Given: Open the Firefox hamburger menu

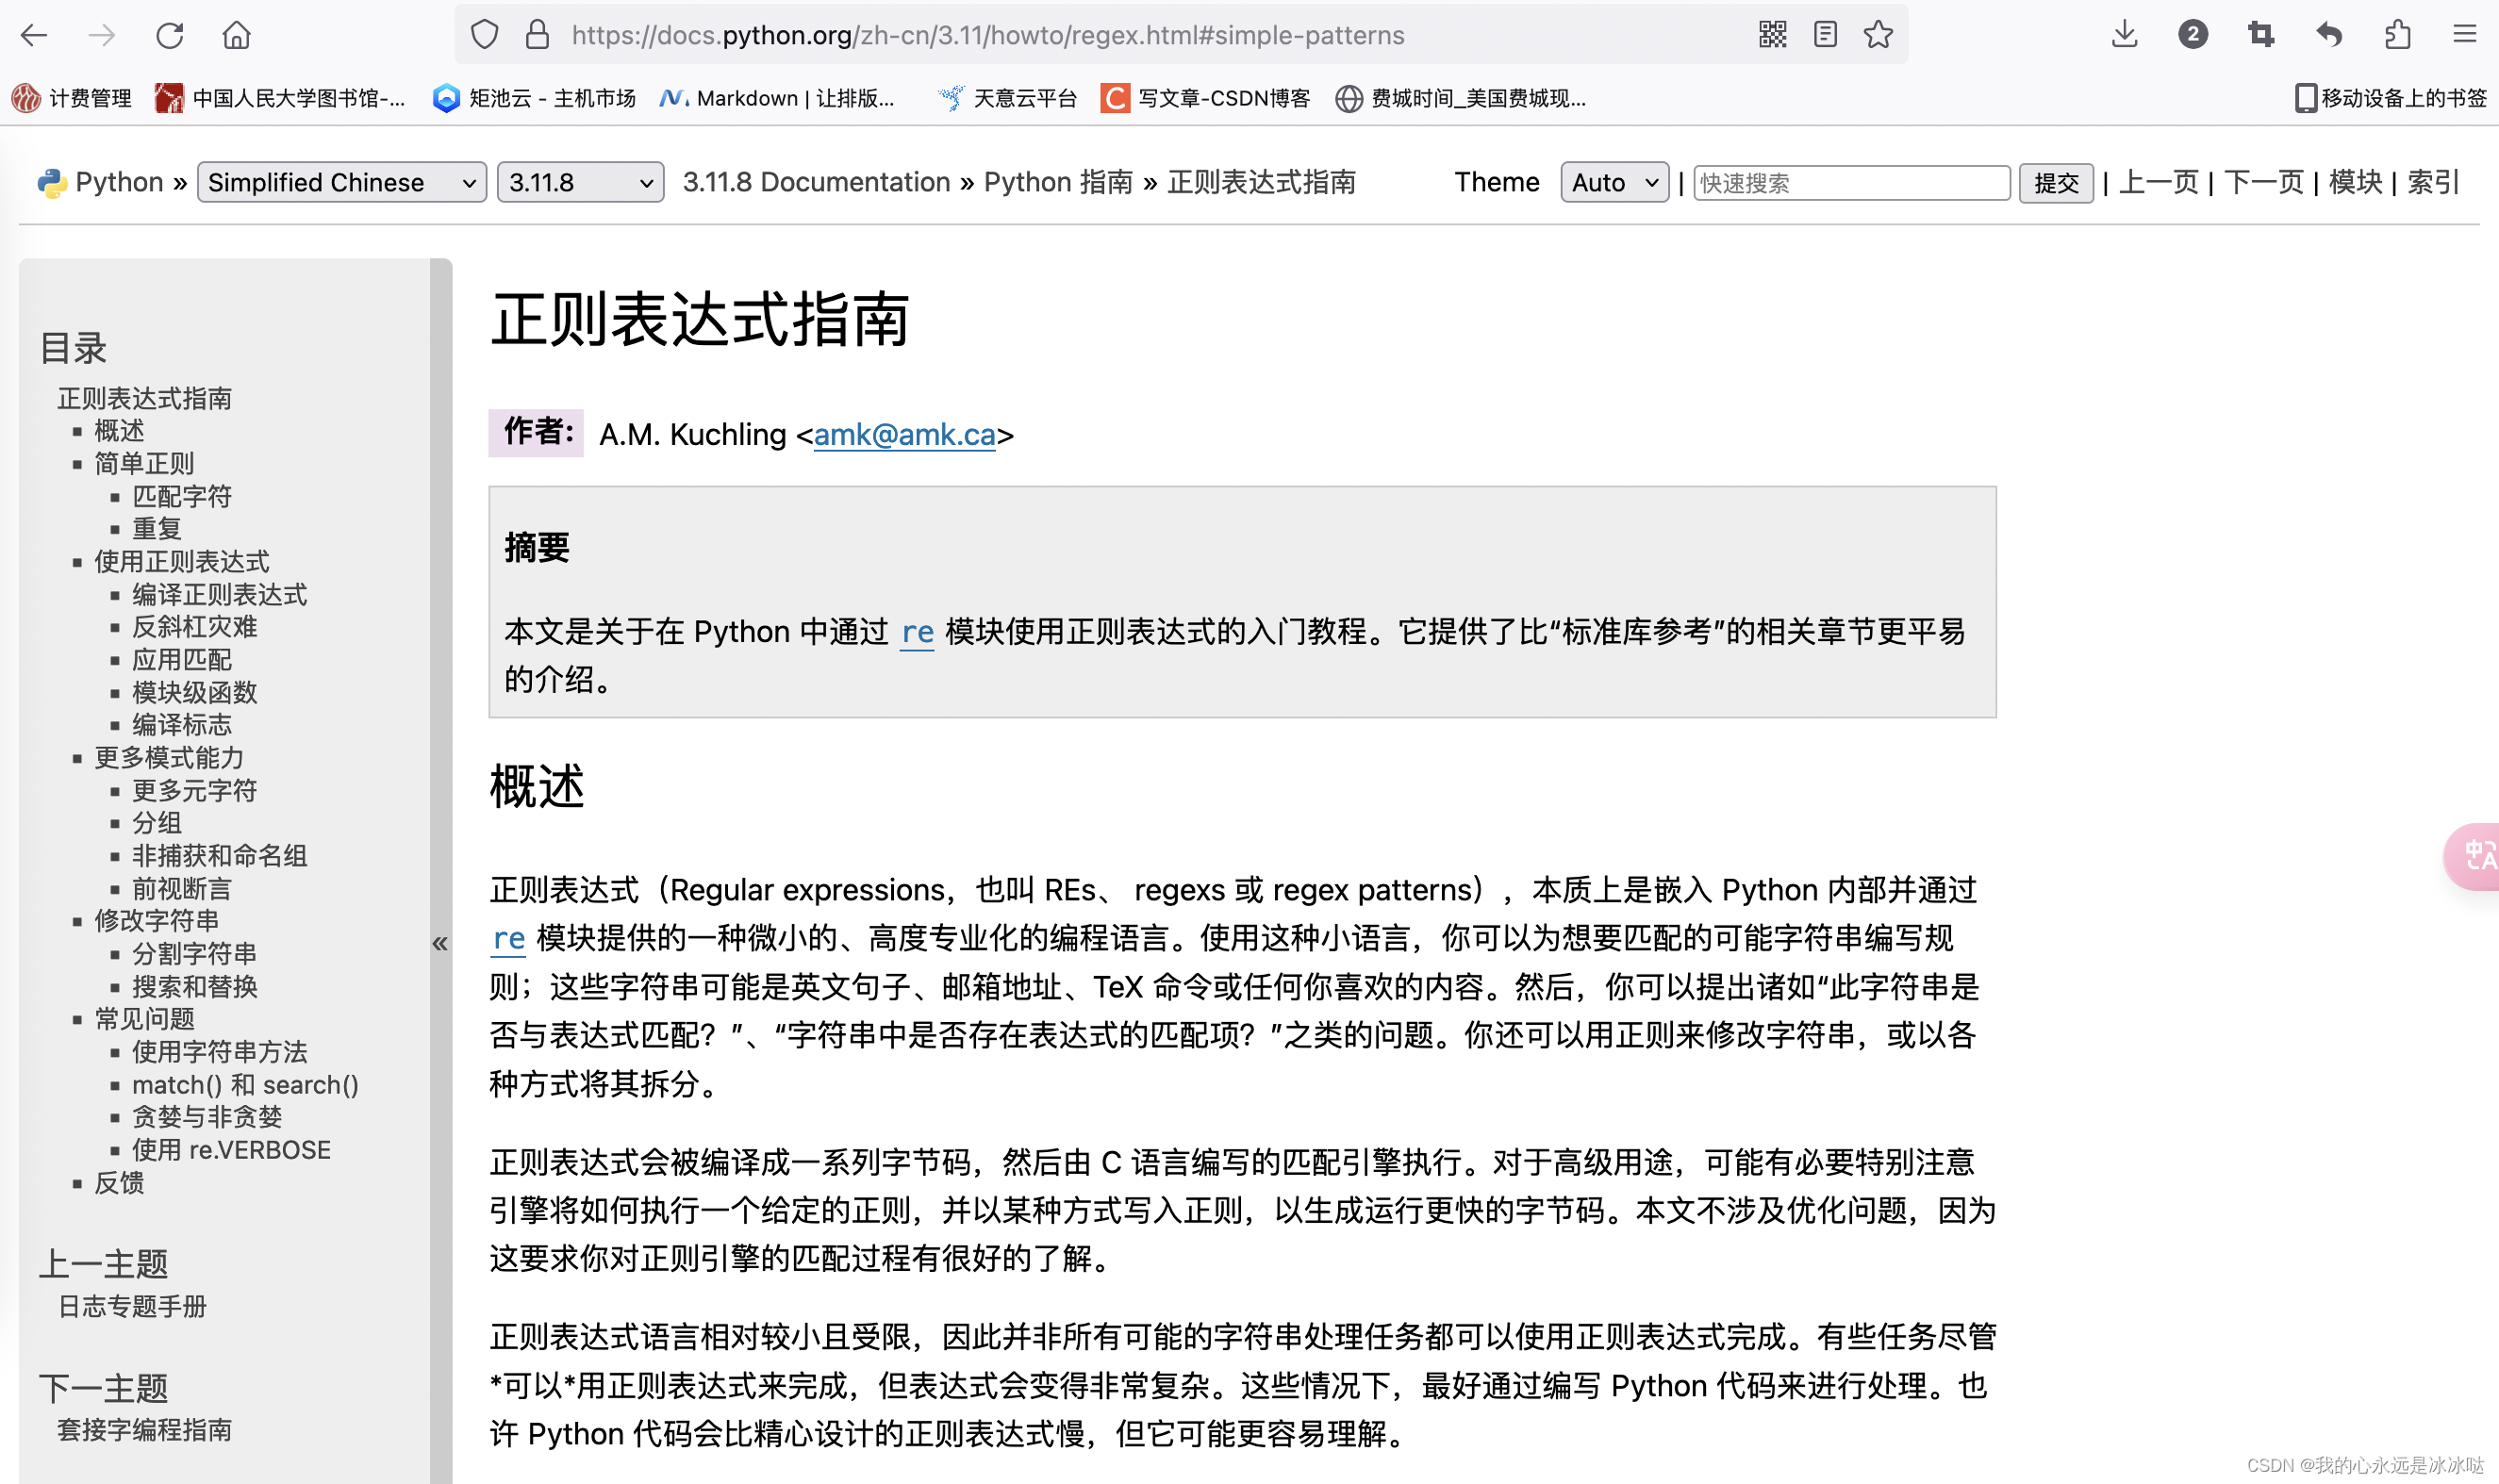Looking at the screenshot, I should [2464, 35].
